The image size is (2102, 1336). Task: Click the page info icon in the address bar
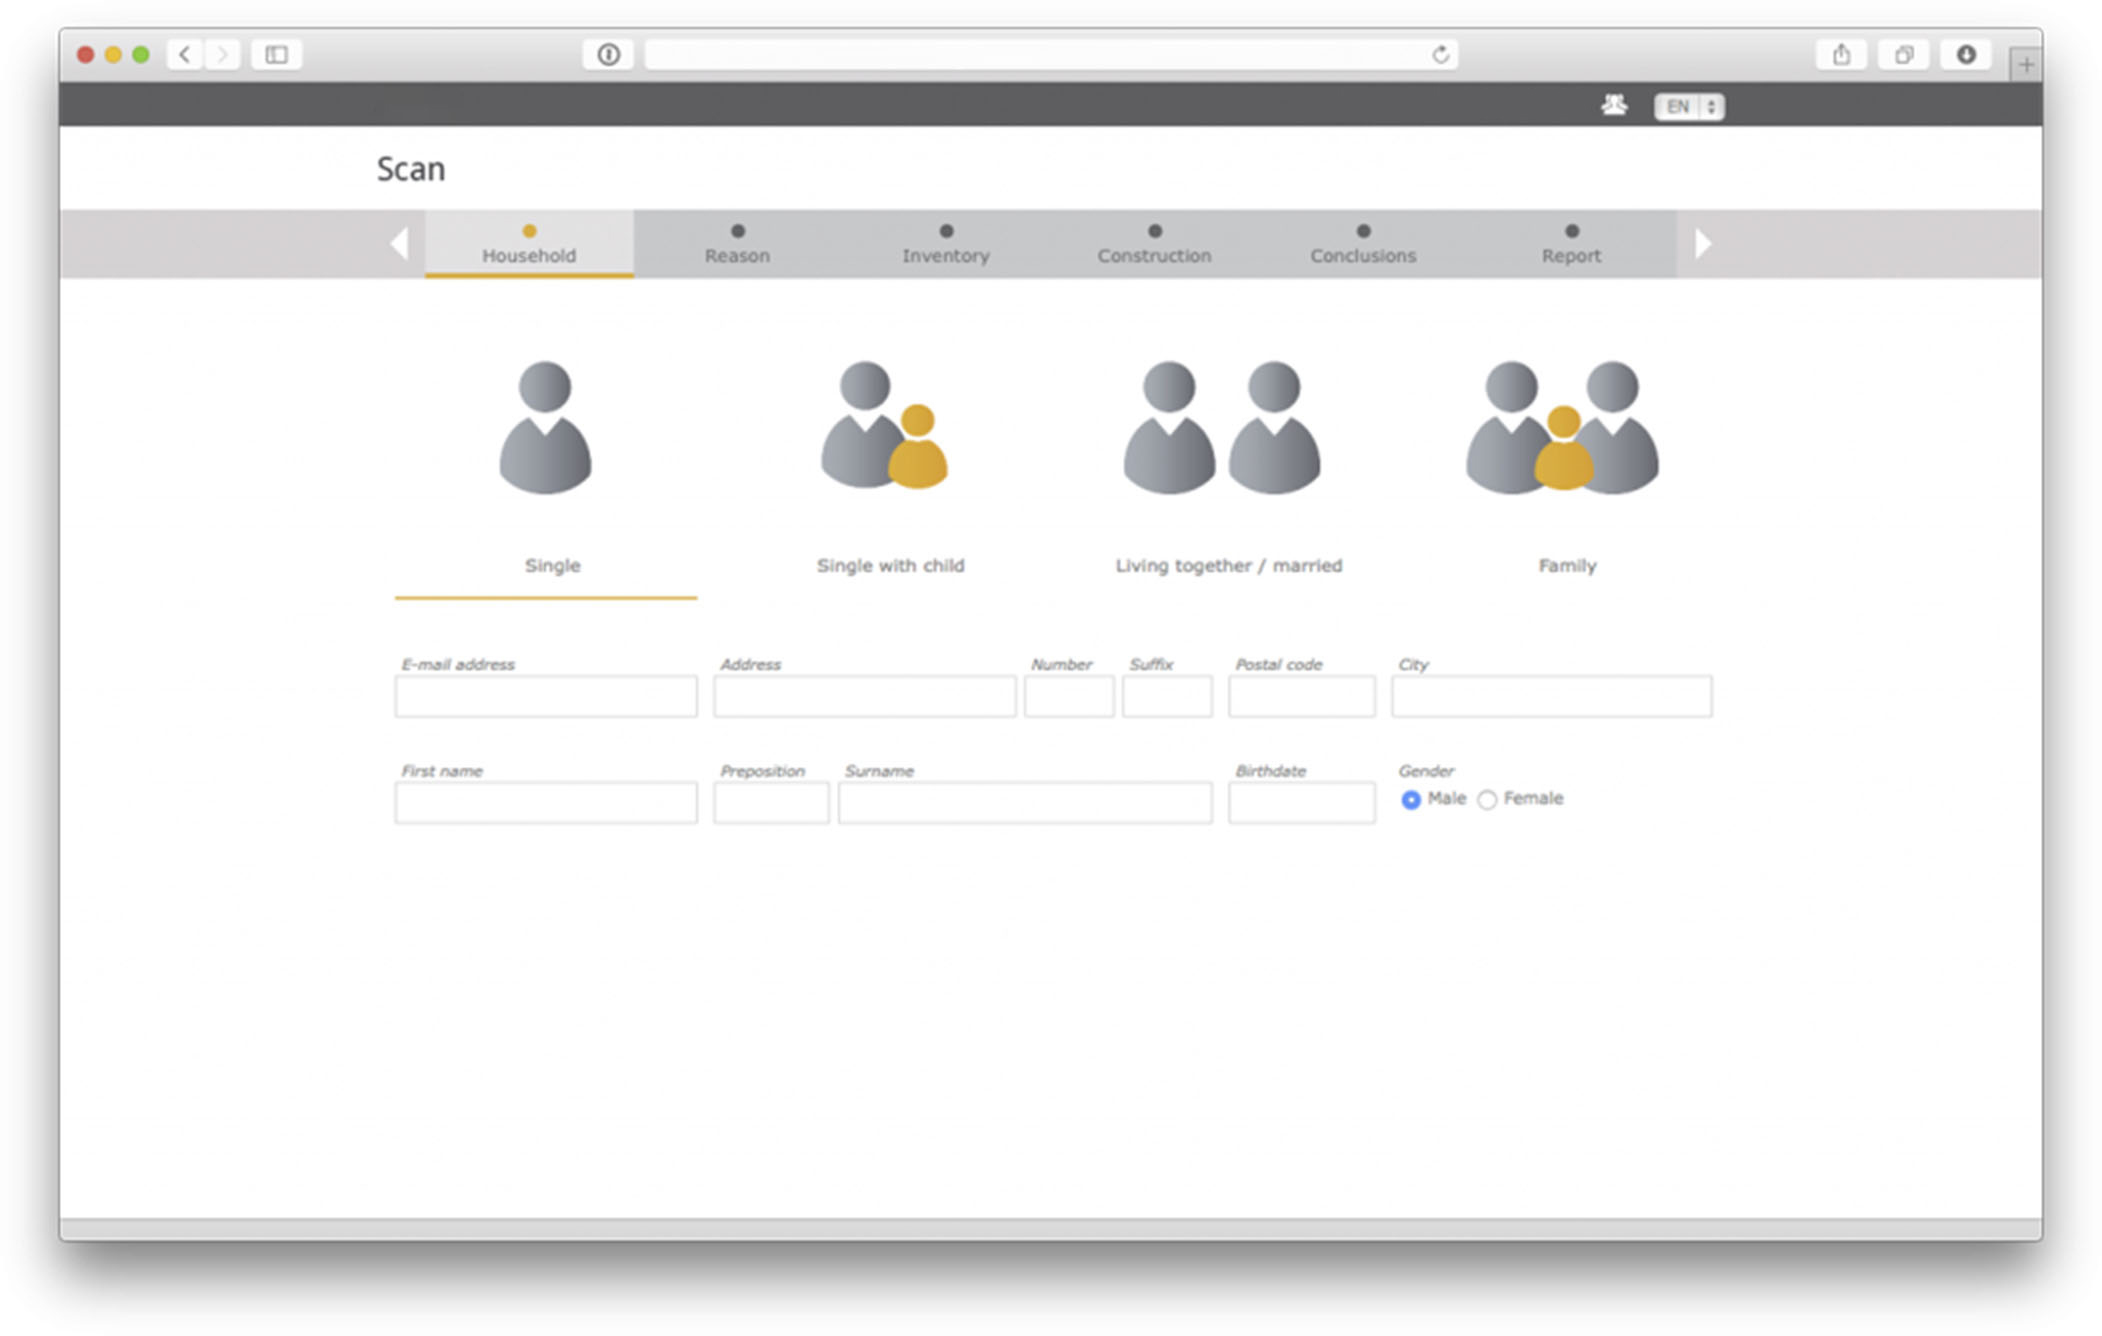pos(607,55)
